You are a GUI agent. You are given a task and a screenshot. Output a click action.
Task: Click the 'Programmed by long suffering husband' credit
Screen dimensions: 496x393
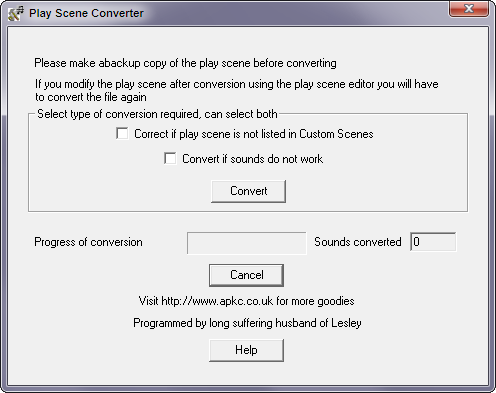pyautogui.click(x=247, y=323)
